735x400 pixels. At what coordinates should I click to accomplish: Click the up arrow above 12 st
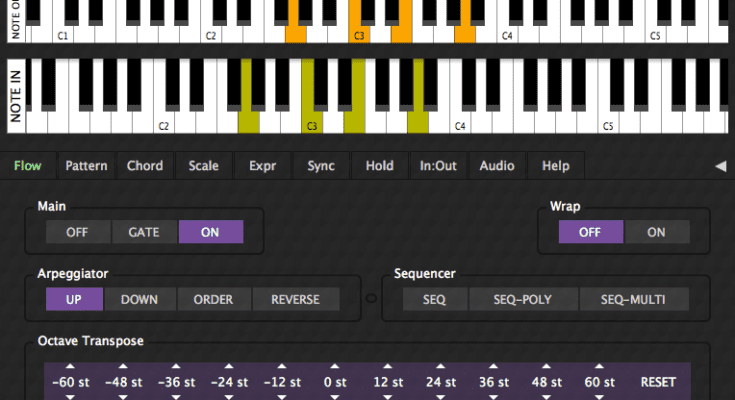click(x=388, y=366)
